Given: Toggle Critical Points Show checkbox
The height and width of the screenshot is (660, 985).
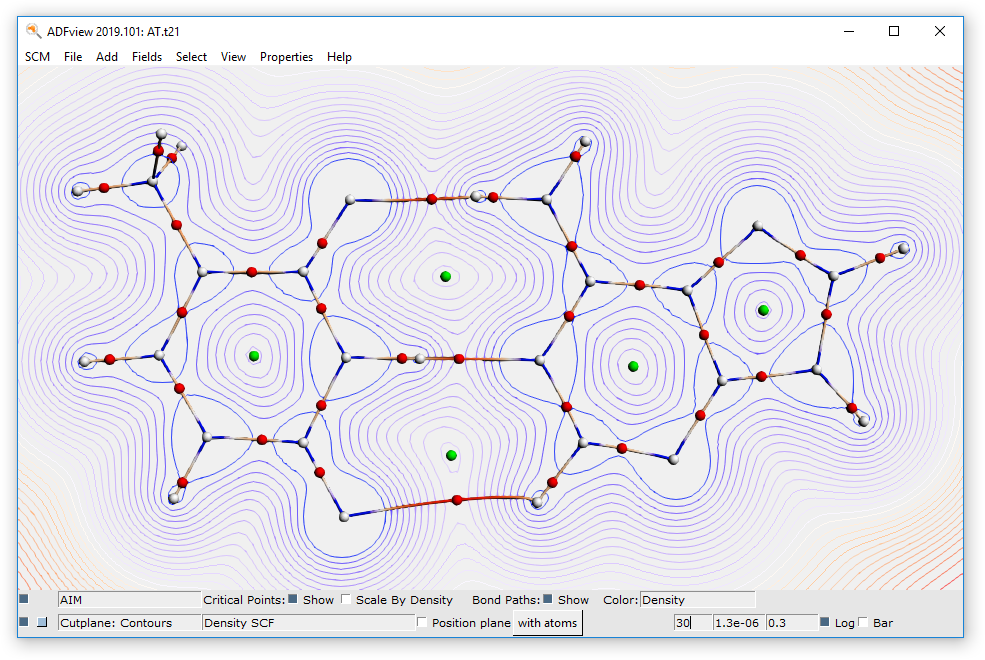Looking at the screenshot, I should click(x=293, y=599).
